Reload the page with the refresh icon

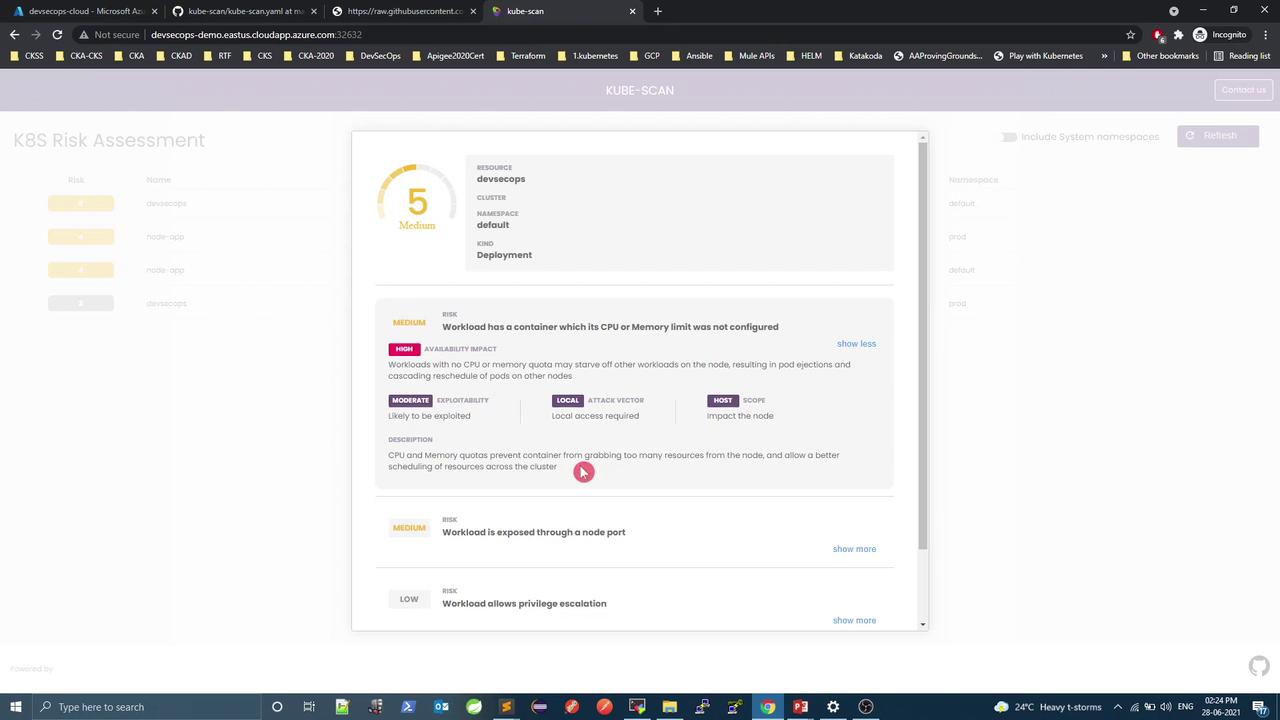point(57,34)
